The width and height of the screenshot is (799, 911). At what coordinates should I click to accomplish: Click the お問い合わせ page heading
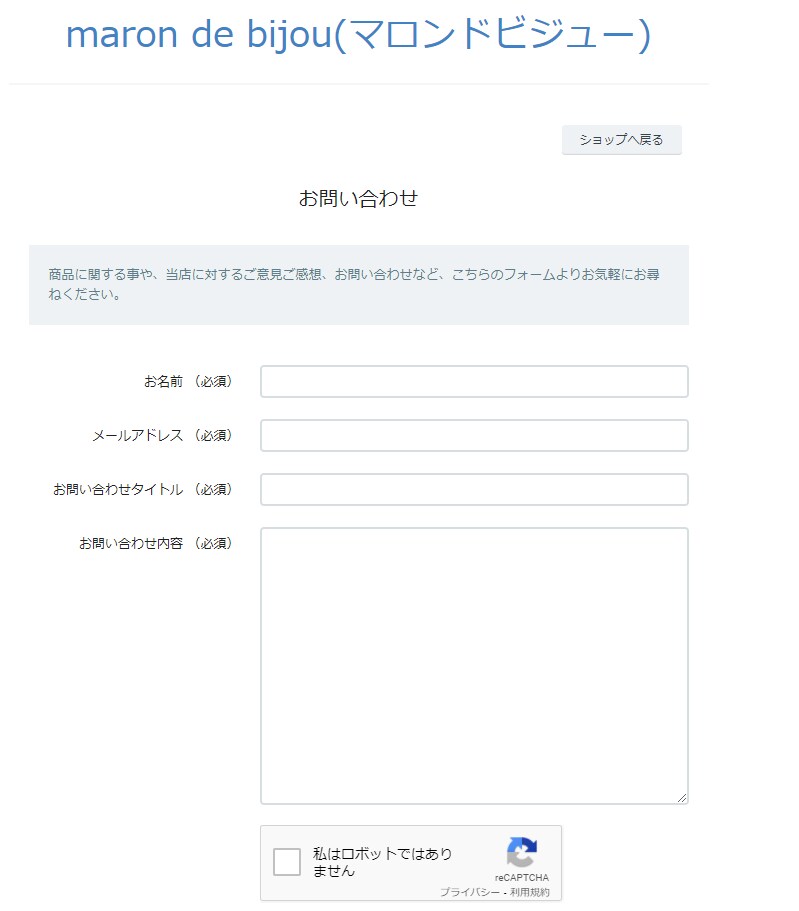tap(358, 198)
